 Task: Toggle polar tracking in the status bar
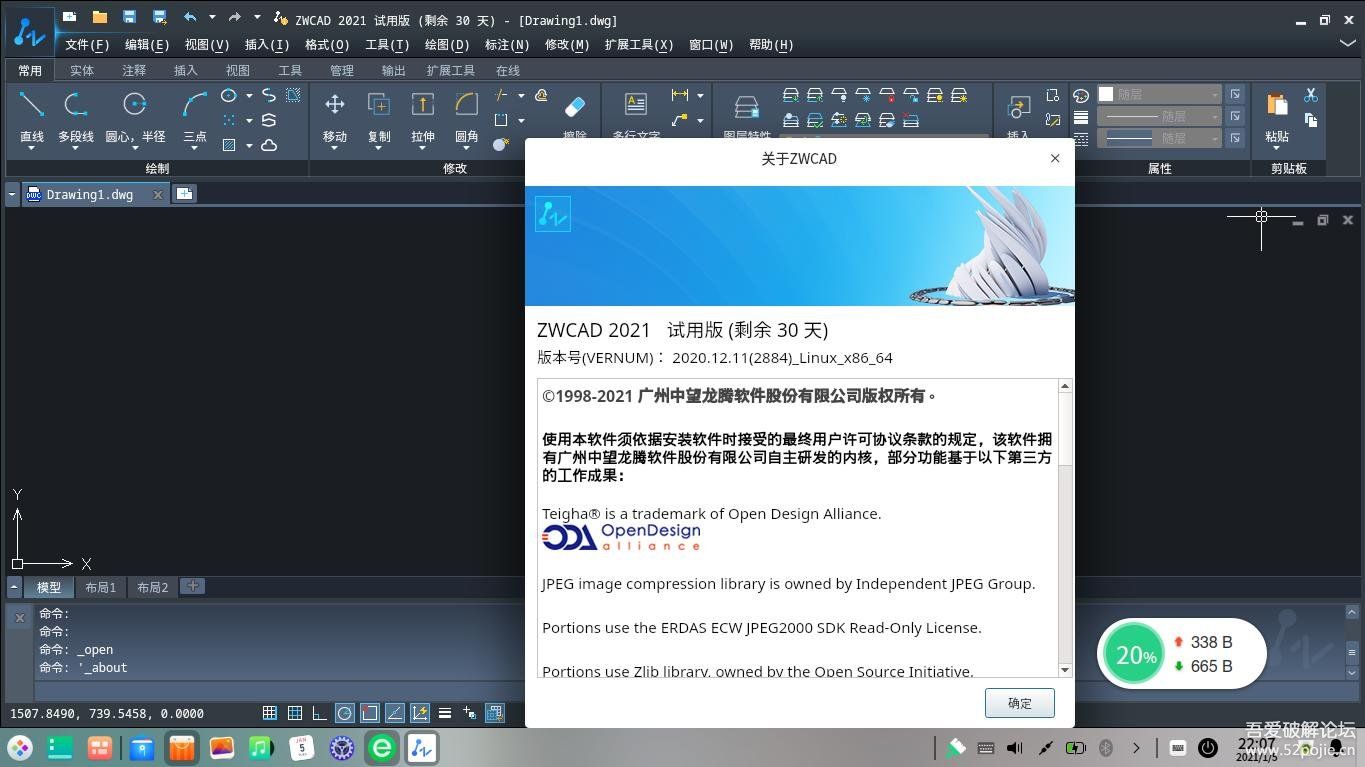tap(344, 713)
